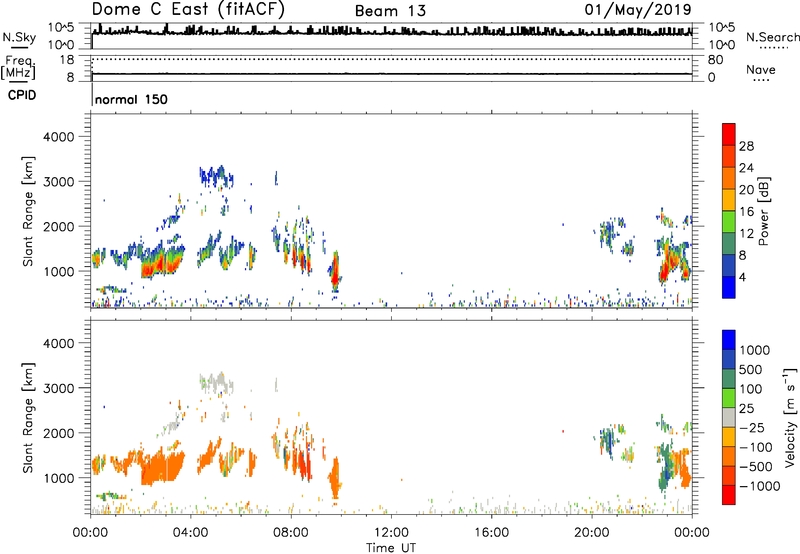Image resolution: width=800 pixels, height=554 pixels.
Task: Click the '04:00' time axis label
Action: 191,533
